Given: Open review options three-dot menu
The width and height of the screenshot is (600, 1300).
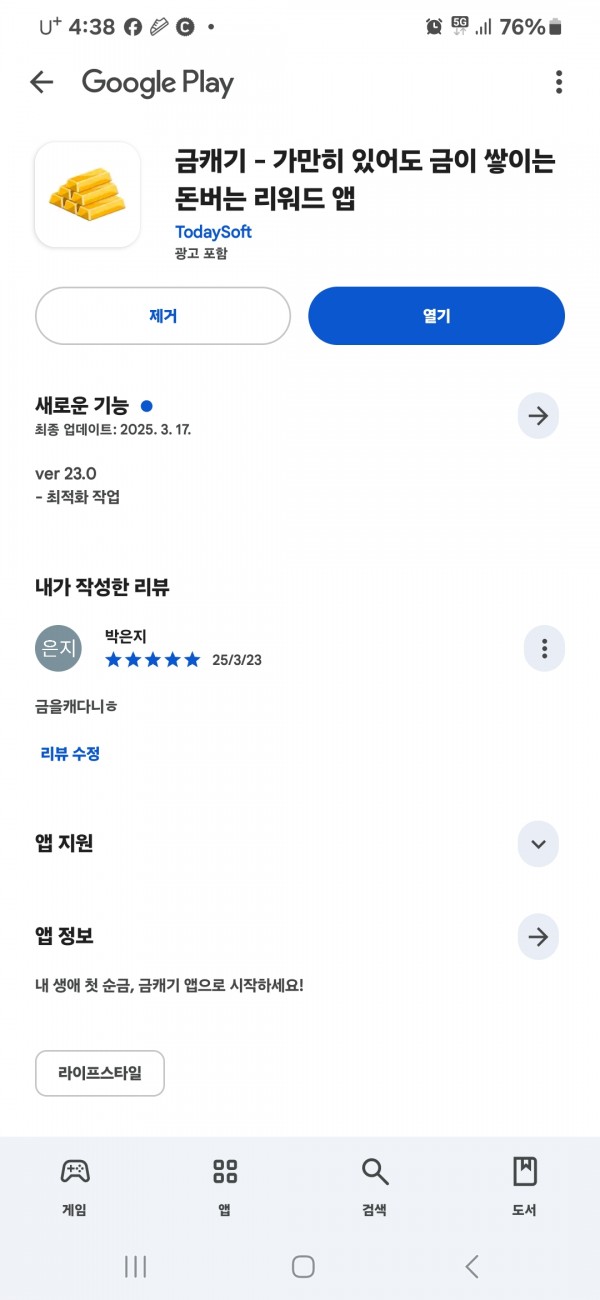Looking at the screenshot, I should tap(544, 649).
